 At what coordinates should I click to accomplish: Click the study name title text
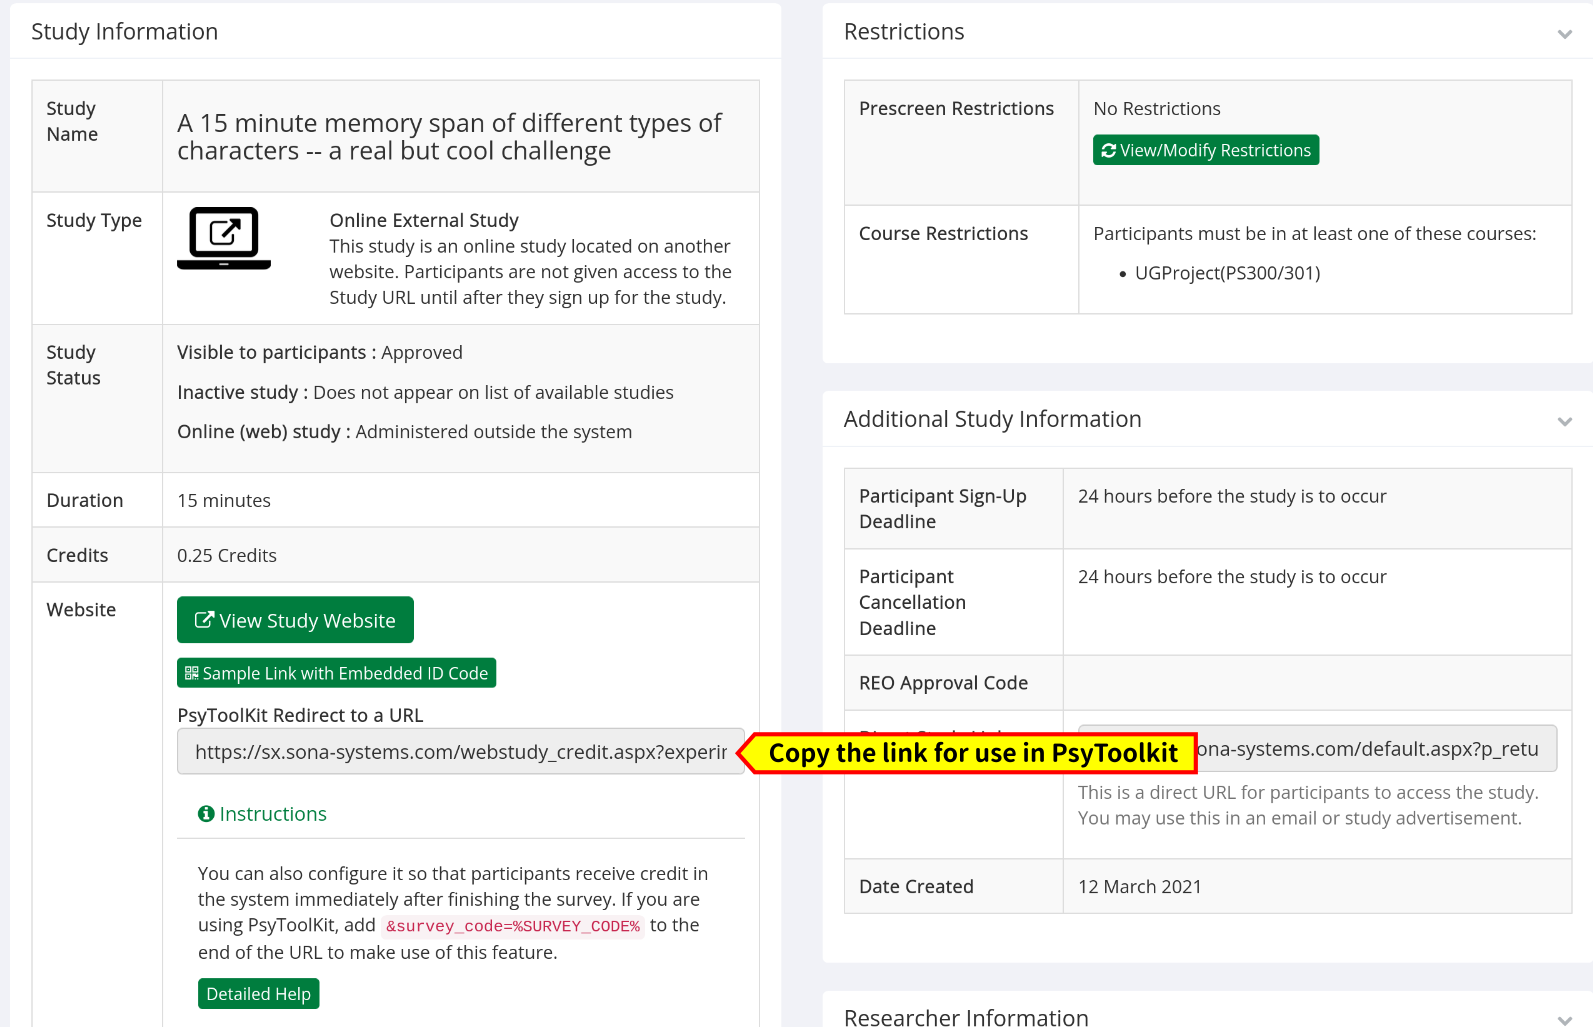(449, 137)
